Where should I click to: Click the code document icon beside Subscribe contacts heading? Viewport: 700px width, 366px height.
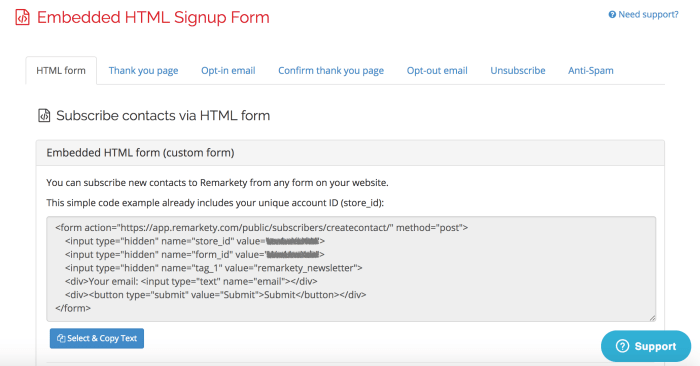(x=44, y=116)
